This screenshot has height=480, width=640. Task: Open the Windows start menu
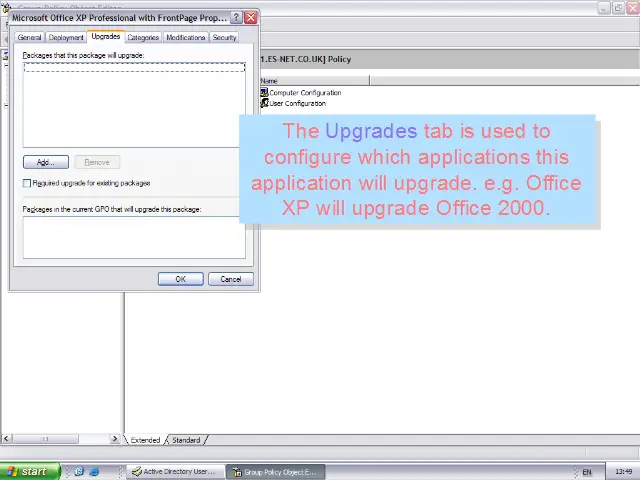click(x=30, y=471)
